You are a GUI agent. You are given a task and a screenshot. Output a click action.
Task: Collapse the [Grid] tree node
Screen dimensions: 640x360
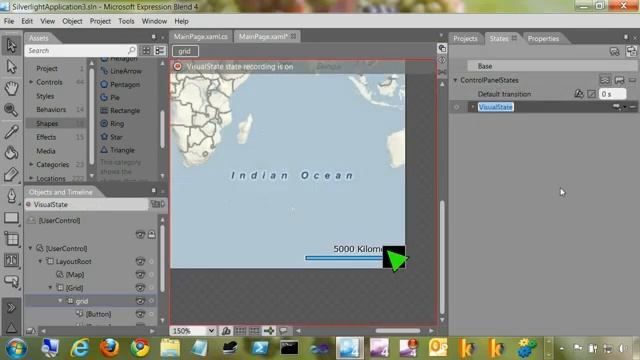(50, 288)
